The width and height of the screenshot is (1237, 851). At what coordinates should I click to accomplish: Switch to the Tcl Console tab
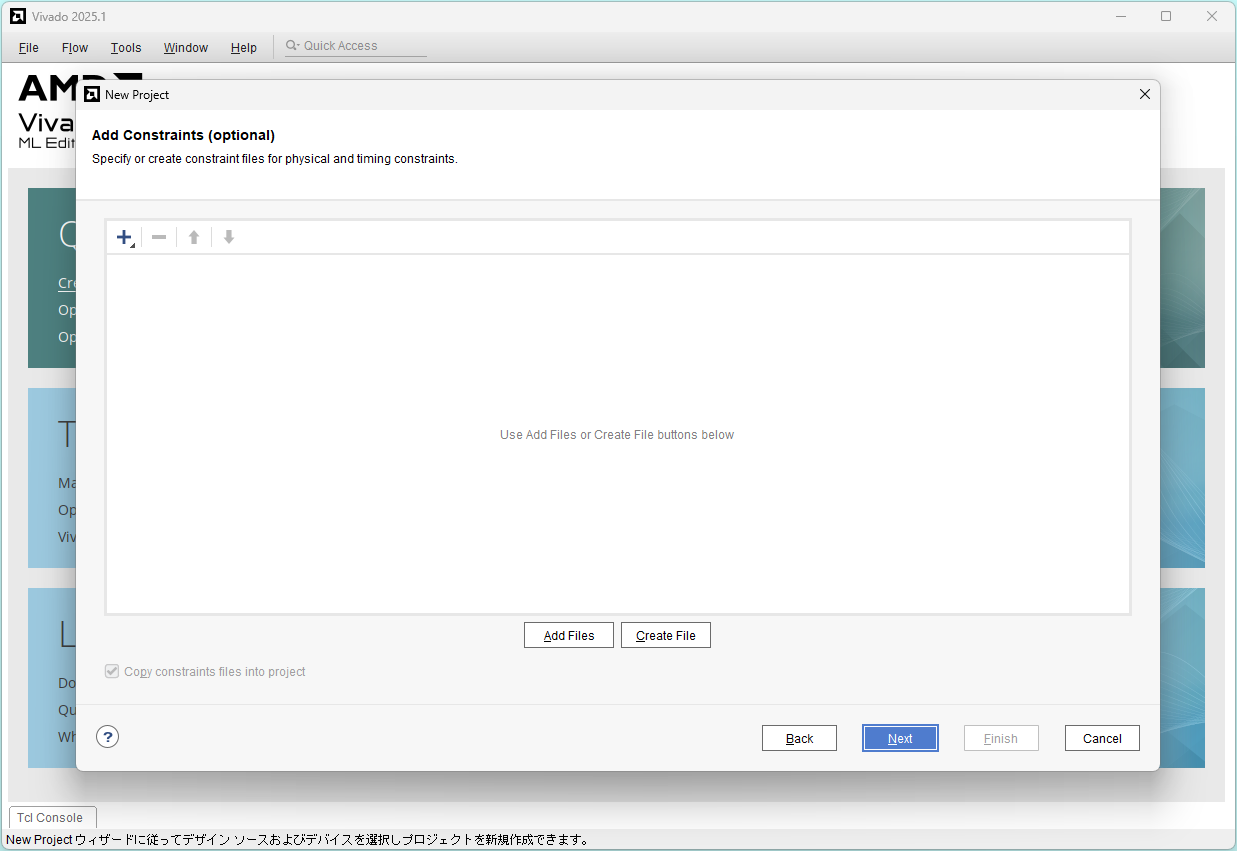point(50,817)
